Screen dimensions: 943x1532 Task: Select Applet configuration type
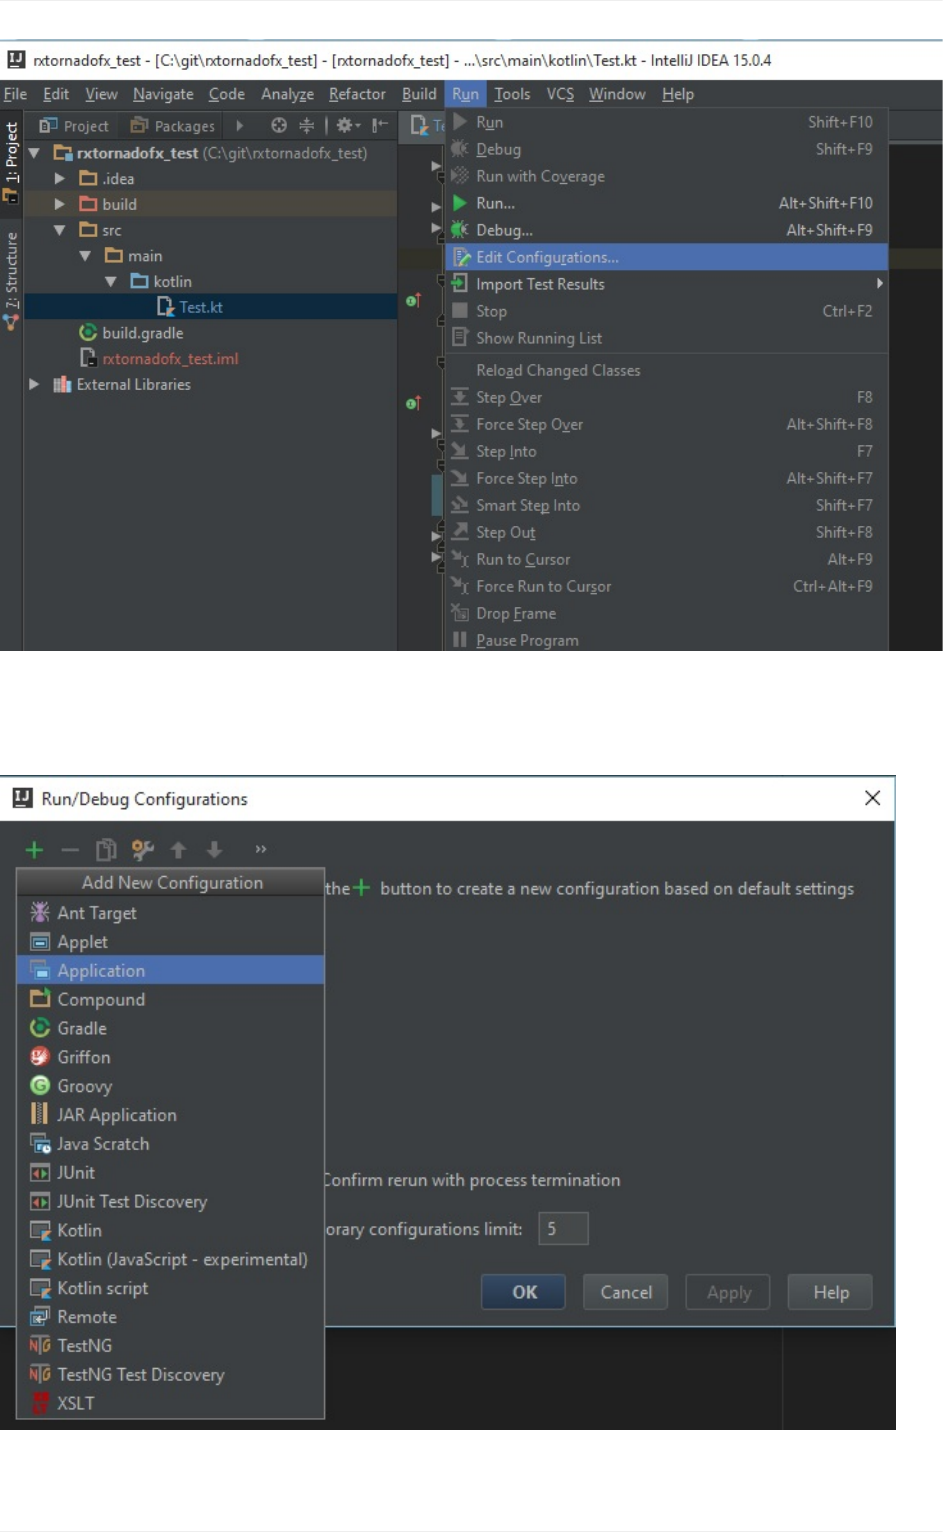click(x=171, y=942)
